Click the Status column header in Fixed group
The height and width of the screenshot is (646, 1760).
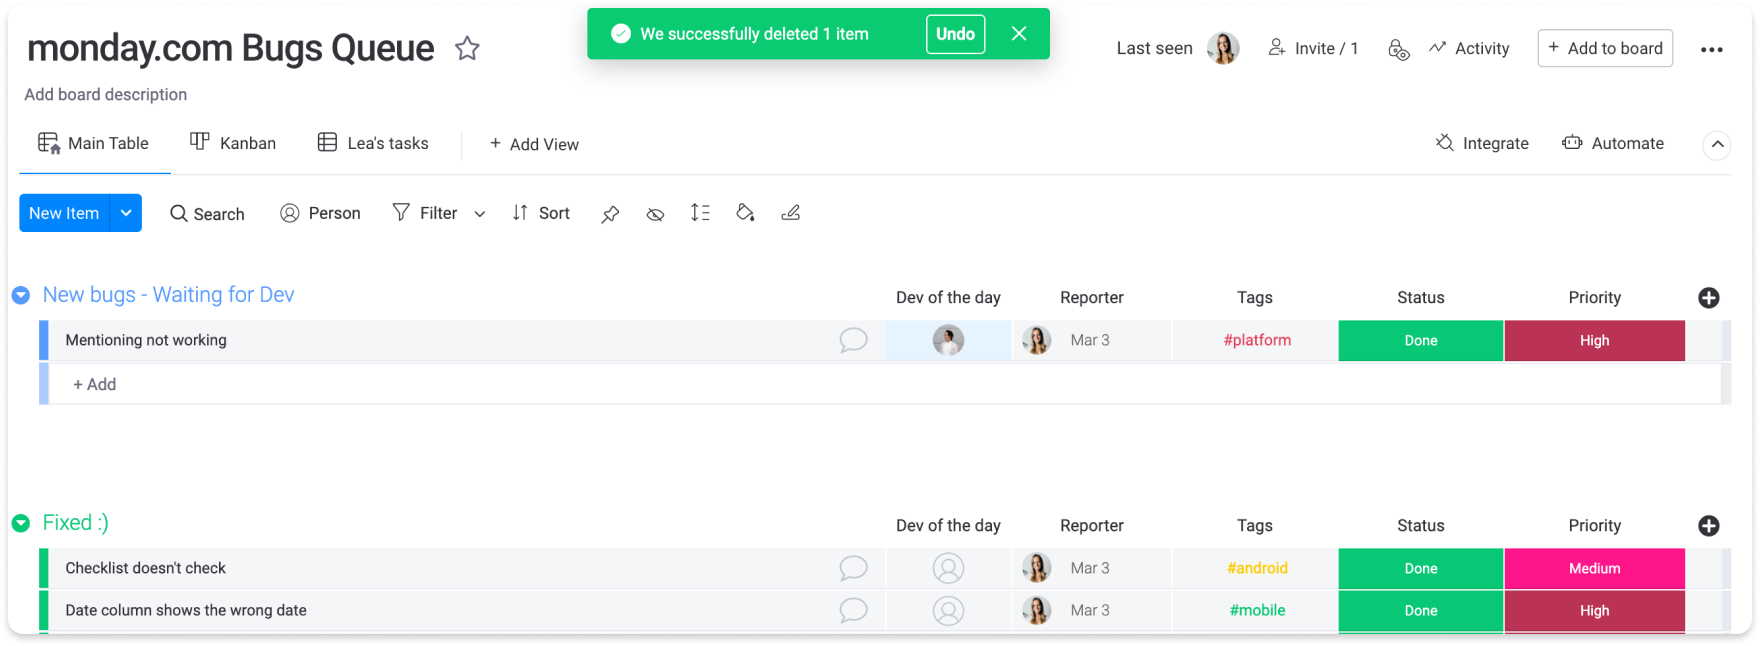pos(1421,525)
